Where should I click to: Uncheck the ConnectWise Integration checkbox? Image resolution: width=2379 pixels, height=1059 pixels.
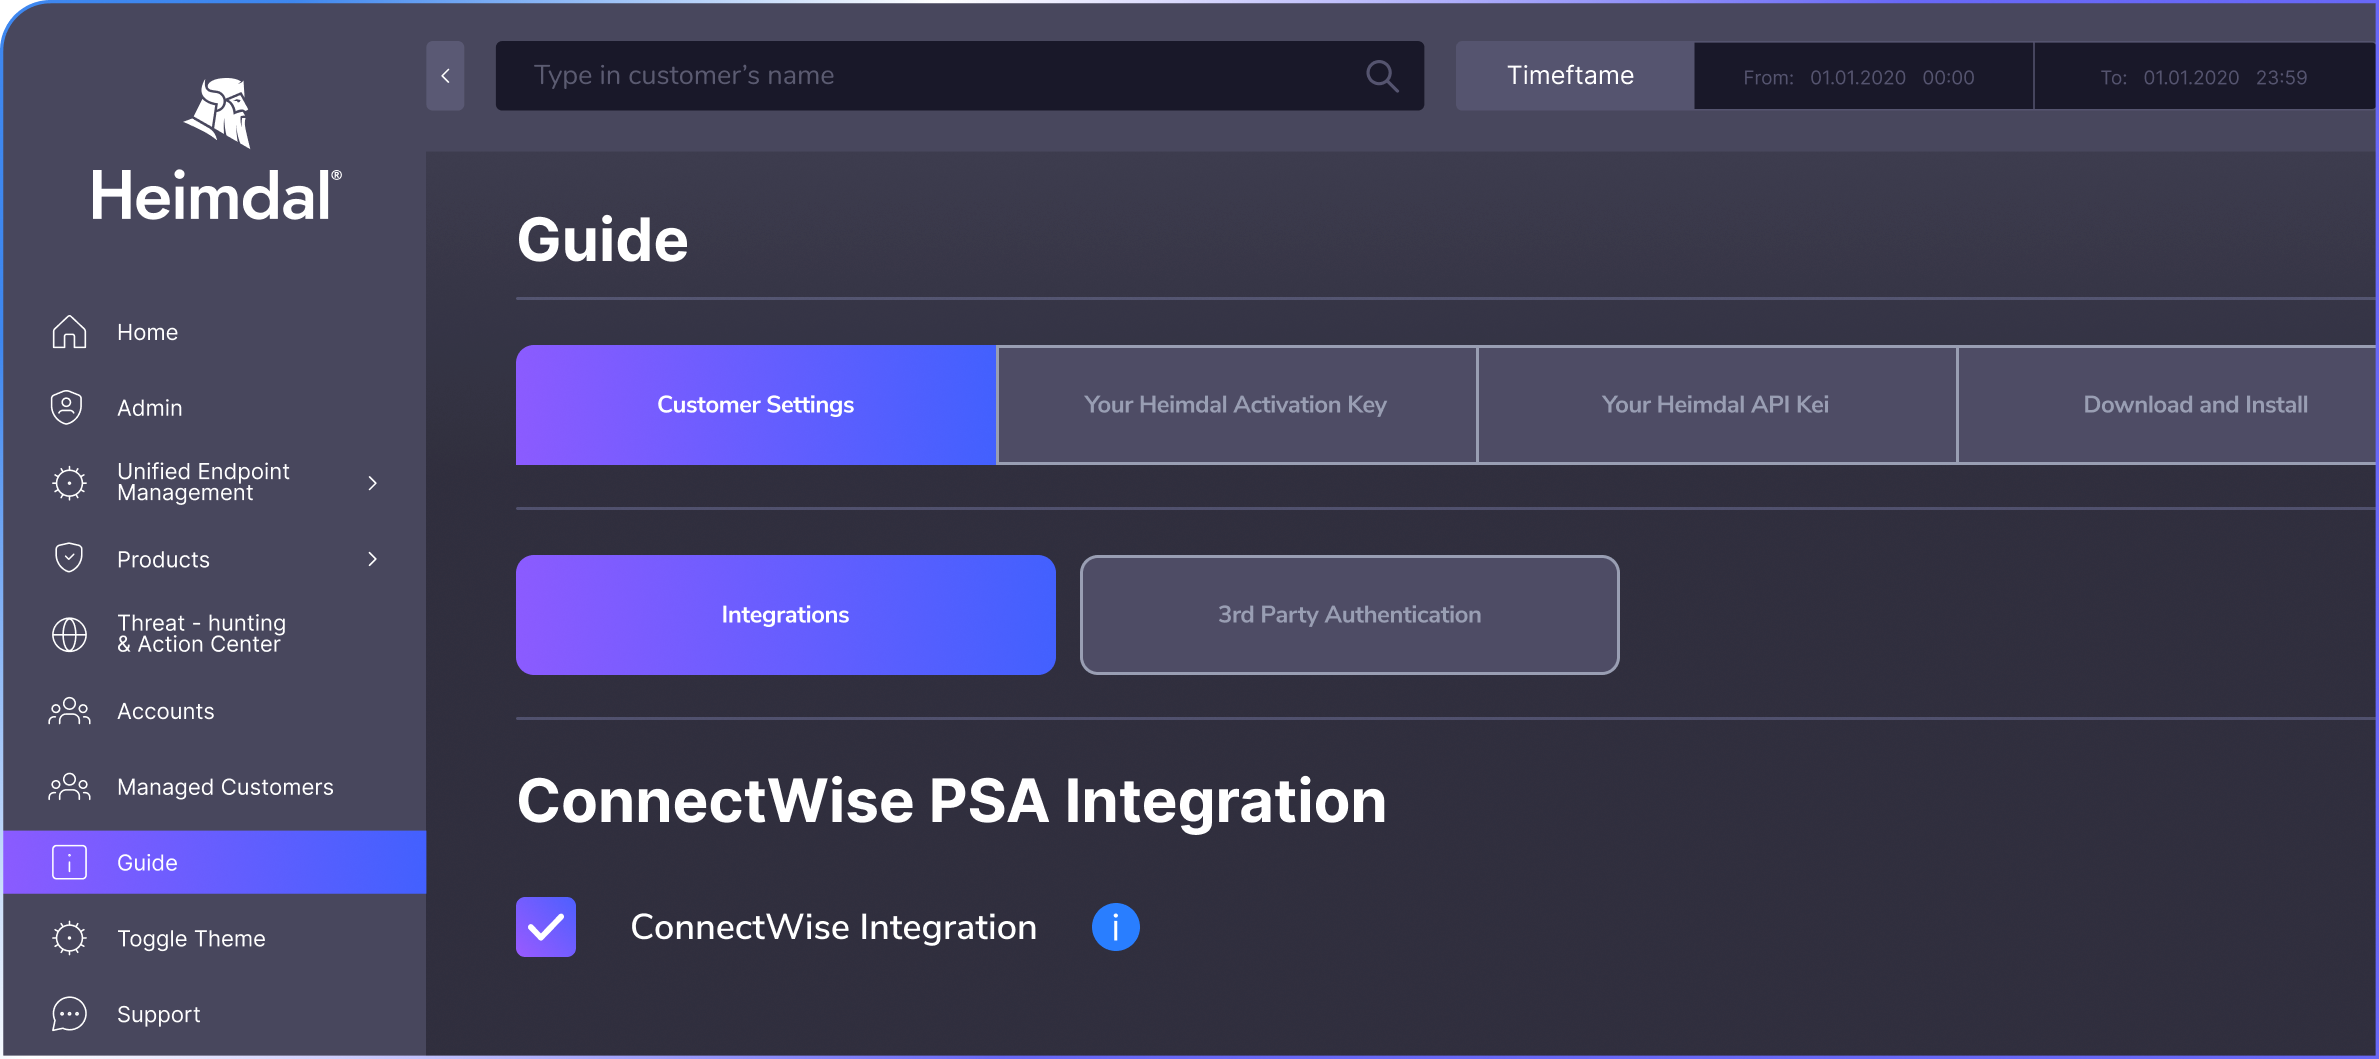pos(546,927)
